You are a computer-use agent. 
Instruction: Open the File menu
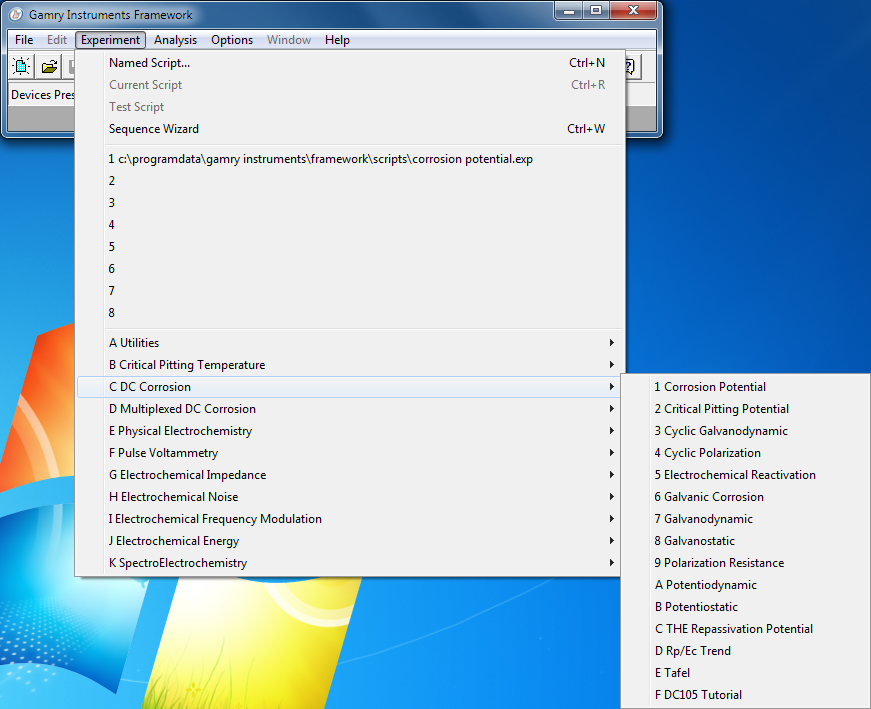click(24, 40)
